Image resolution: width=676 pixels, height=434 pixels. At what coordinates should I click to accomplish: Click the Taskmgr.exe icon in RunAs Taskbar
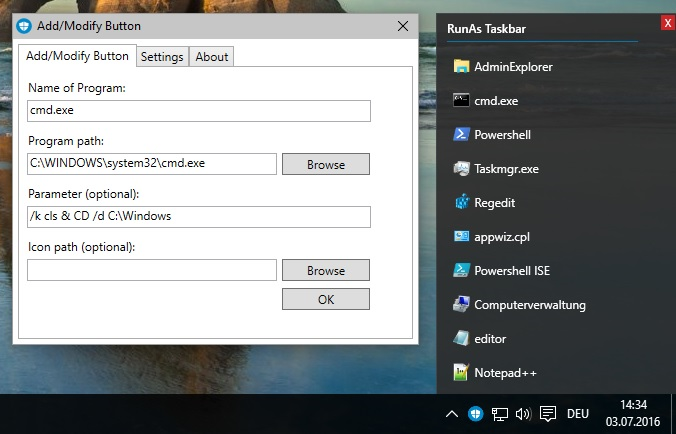(x=461, y=169)
